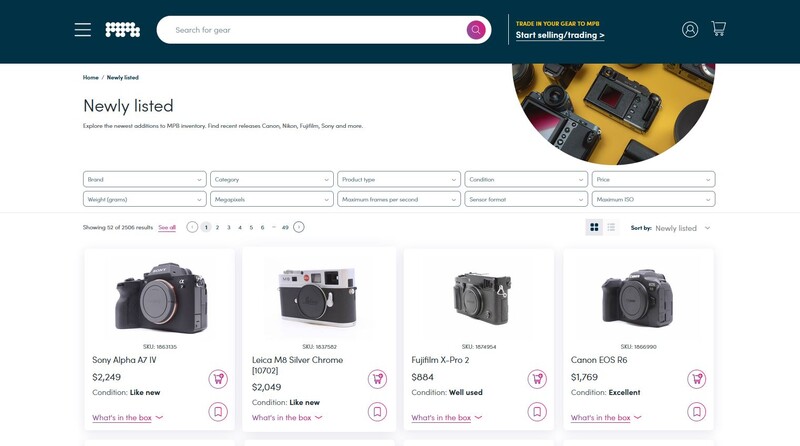The height and width of the screenshot is (446, 800).
Task: Go to results page 3
Action: (229, 227)
